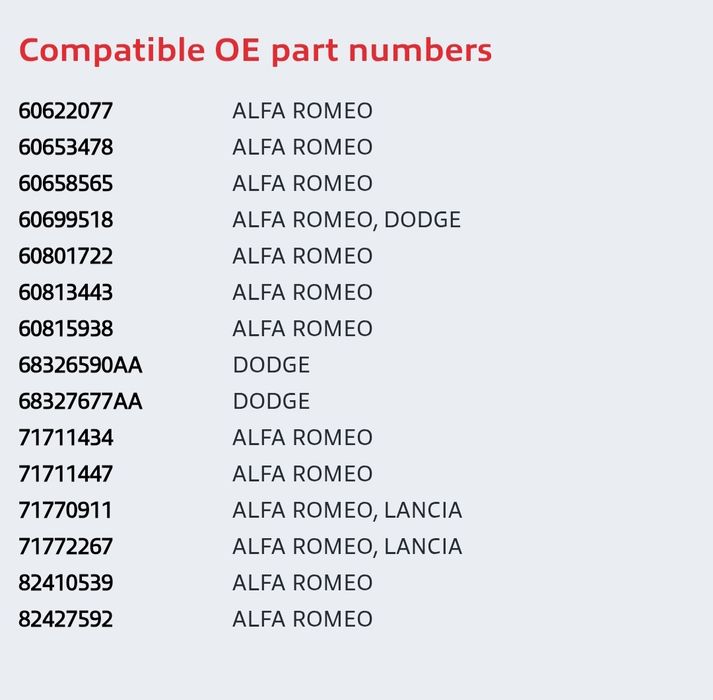Image resolution: width=713 pixels, height=700 pixels.
Task: Click part number 82427592
Action: point(65,620)
